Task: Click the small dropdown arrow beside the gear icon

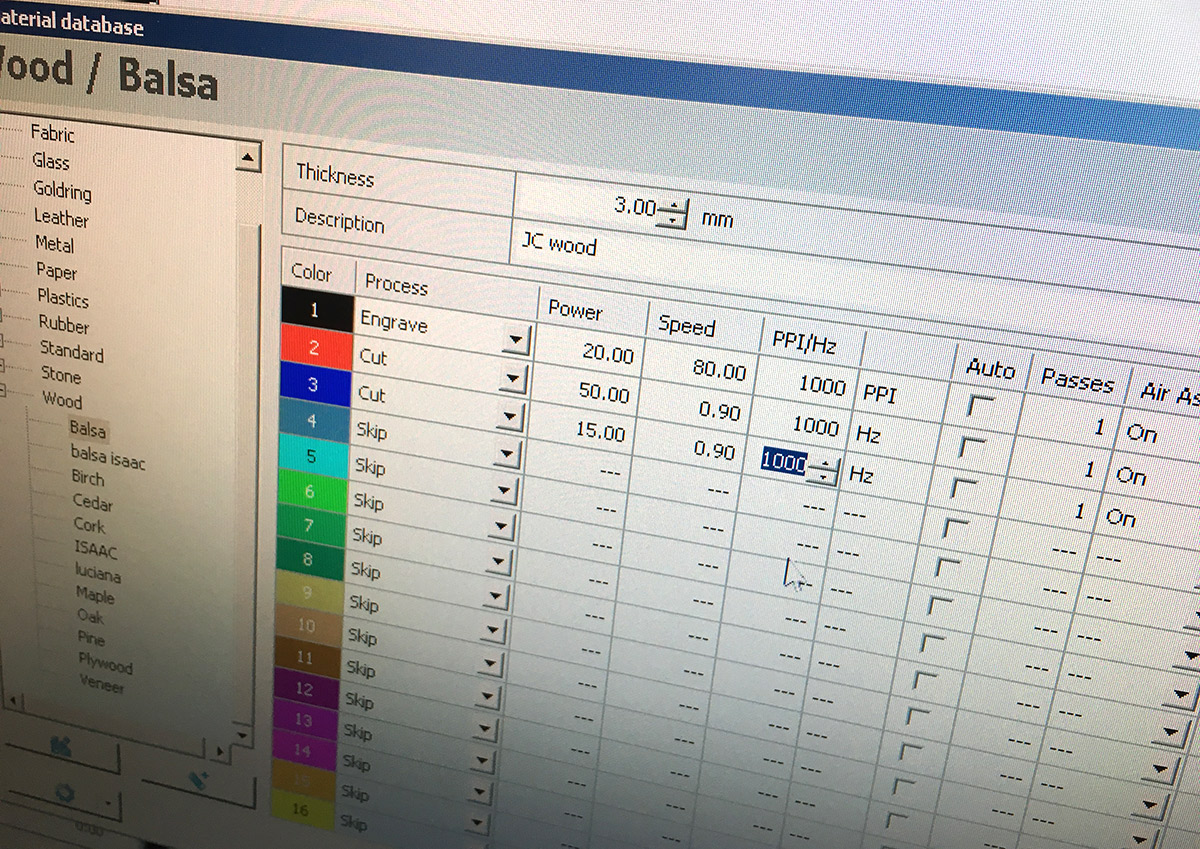Action: pos(106,803)
